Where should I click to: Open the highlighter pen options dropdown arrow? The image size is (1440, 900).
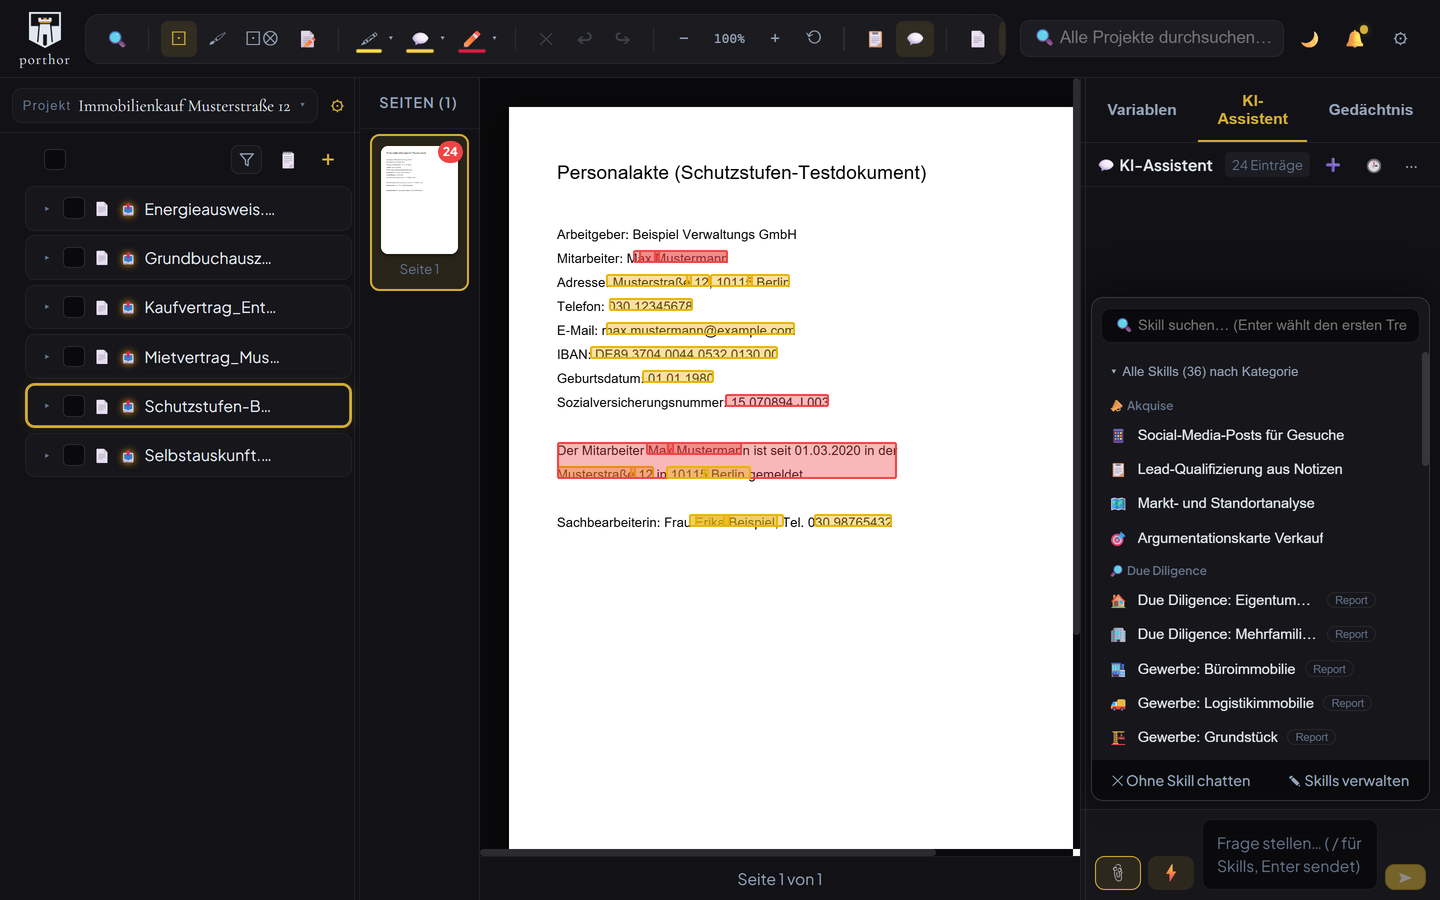tap(391, 39)
